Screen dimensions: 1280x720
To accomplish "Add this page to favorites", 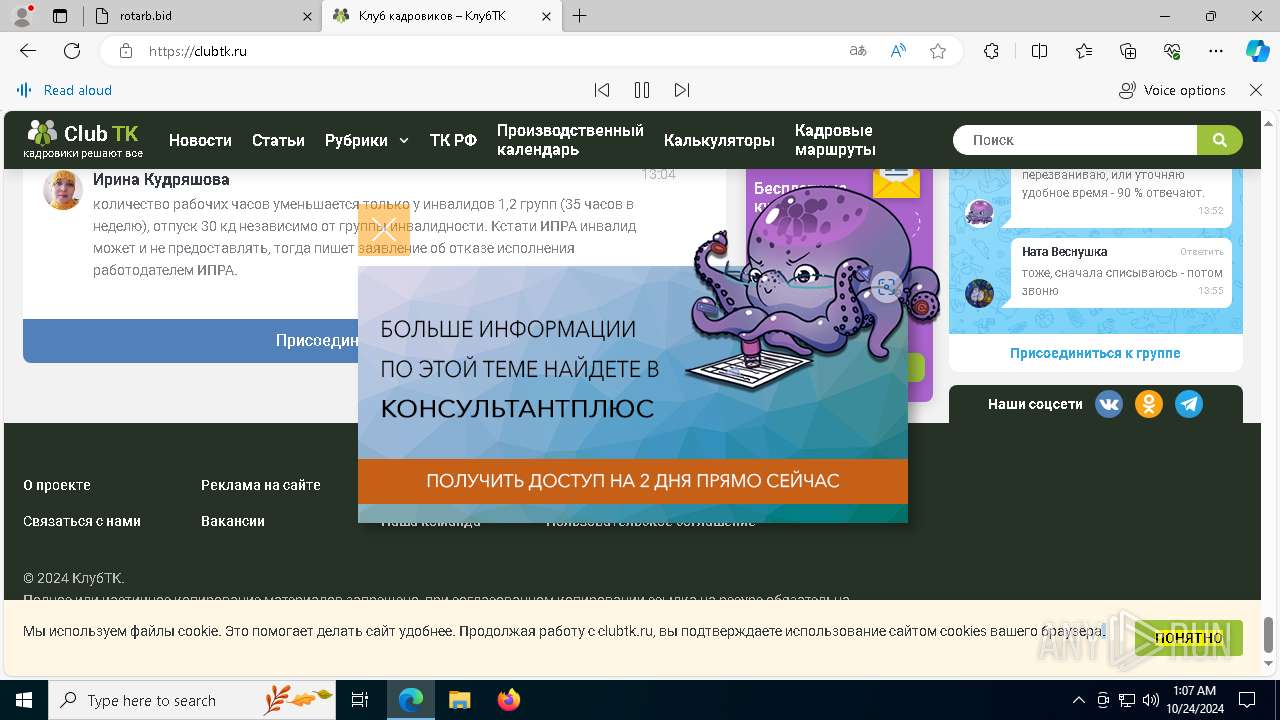I will pyautogui.click(x=938, y=51).
